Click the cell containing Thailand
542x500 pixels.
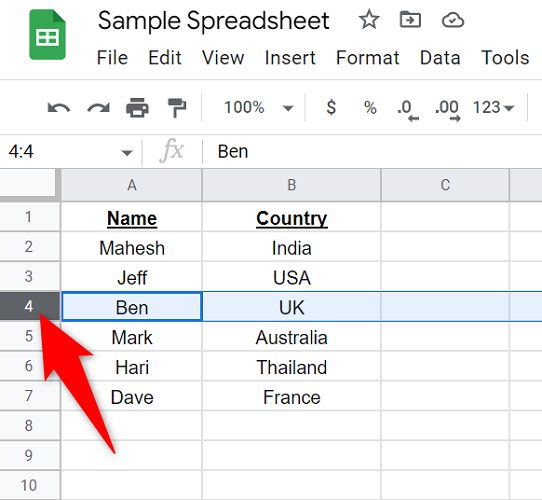coord(291,366)
